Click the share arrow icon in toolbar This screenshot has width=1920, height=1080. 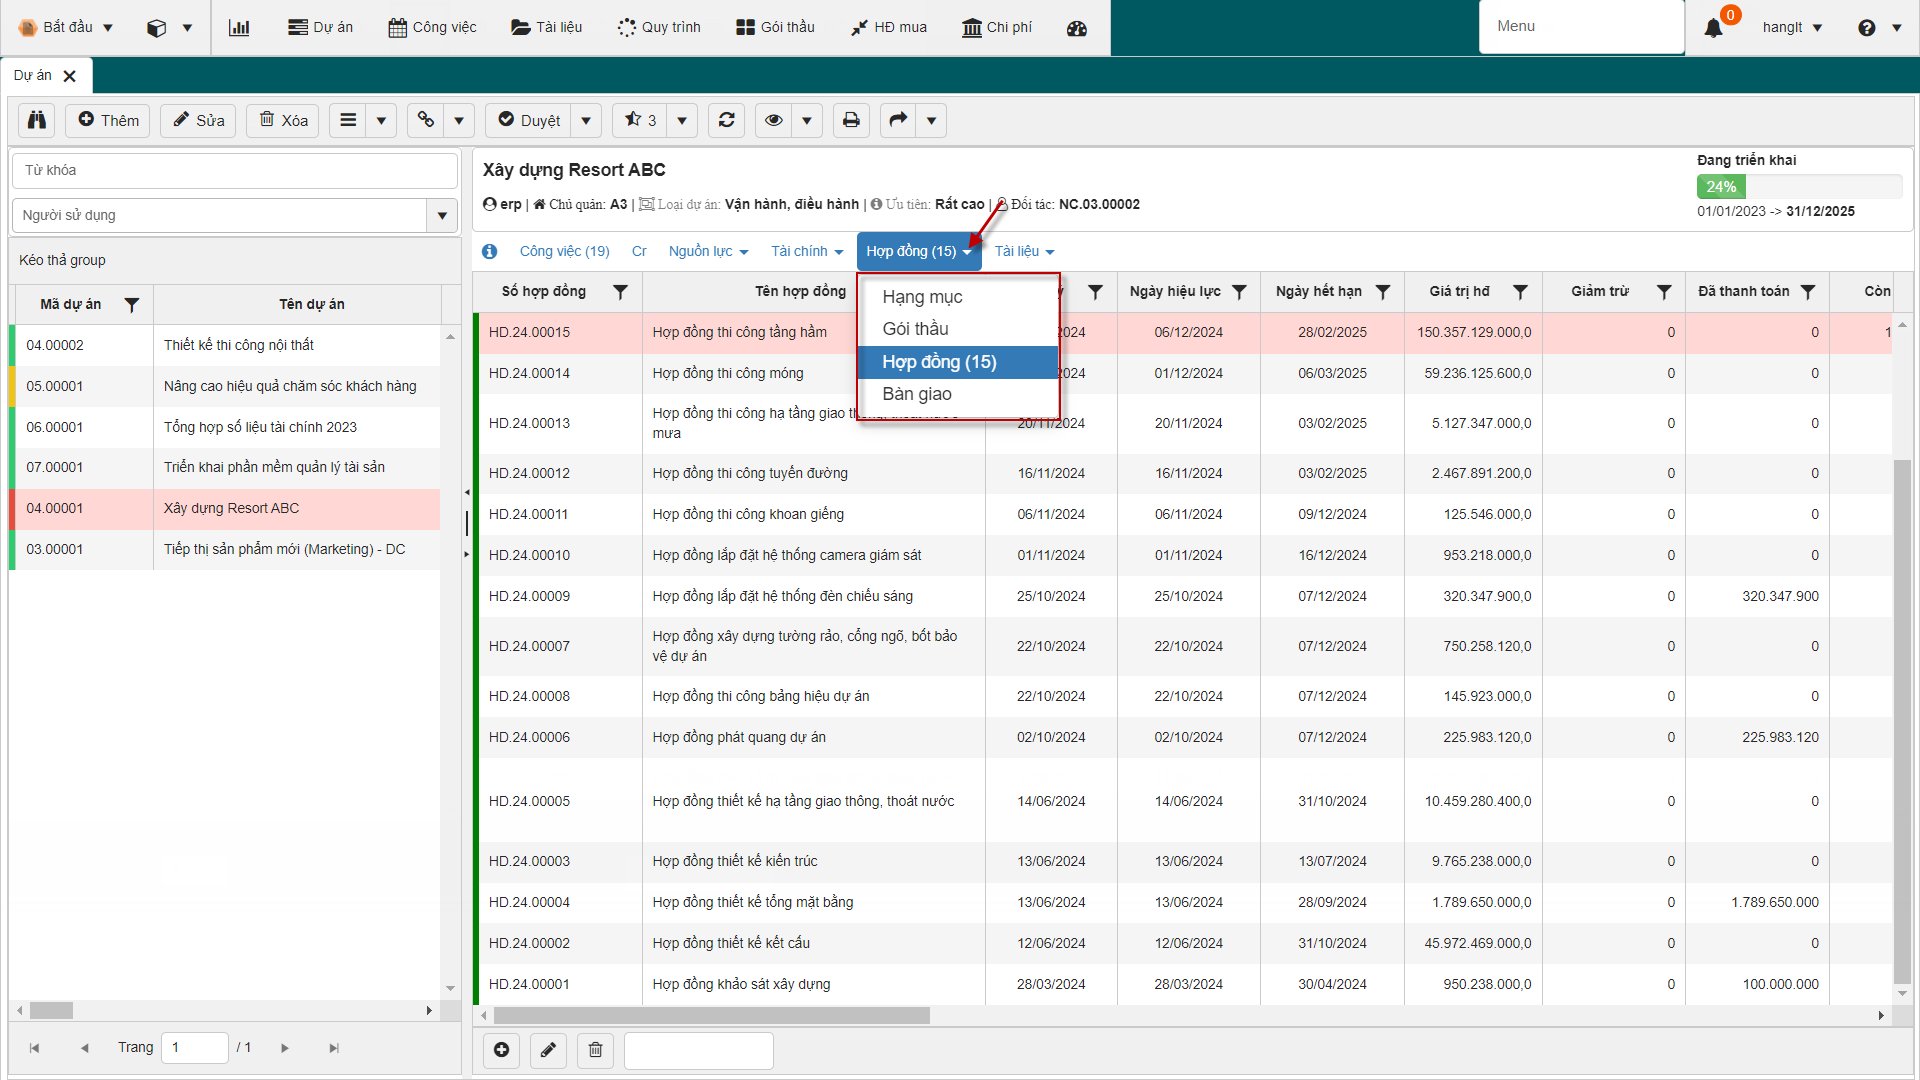[898, 120]
